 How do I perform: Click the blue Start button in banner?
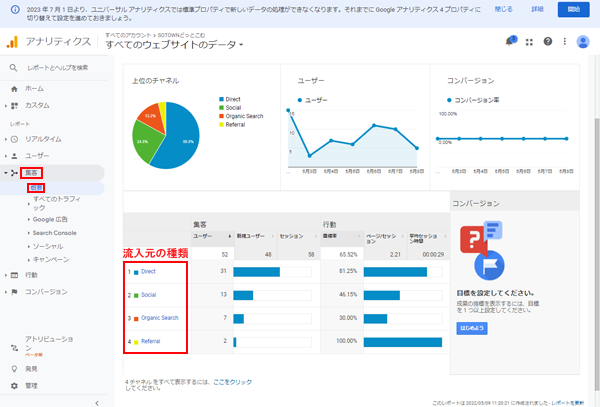573,10
